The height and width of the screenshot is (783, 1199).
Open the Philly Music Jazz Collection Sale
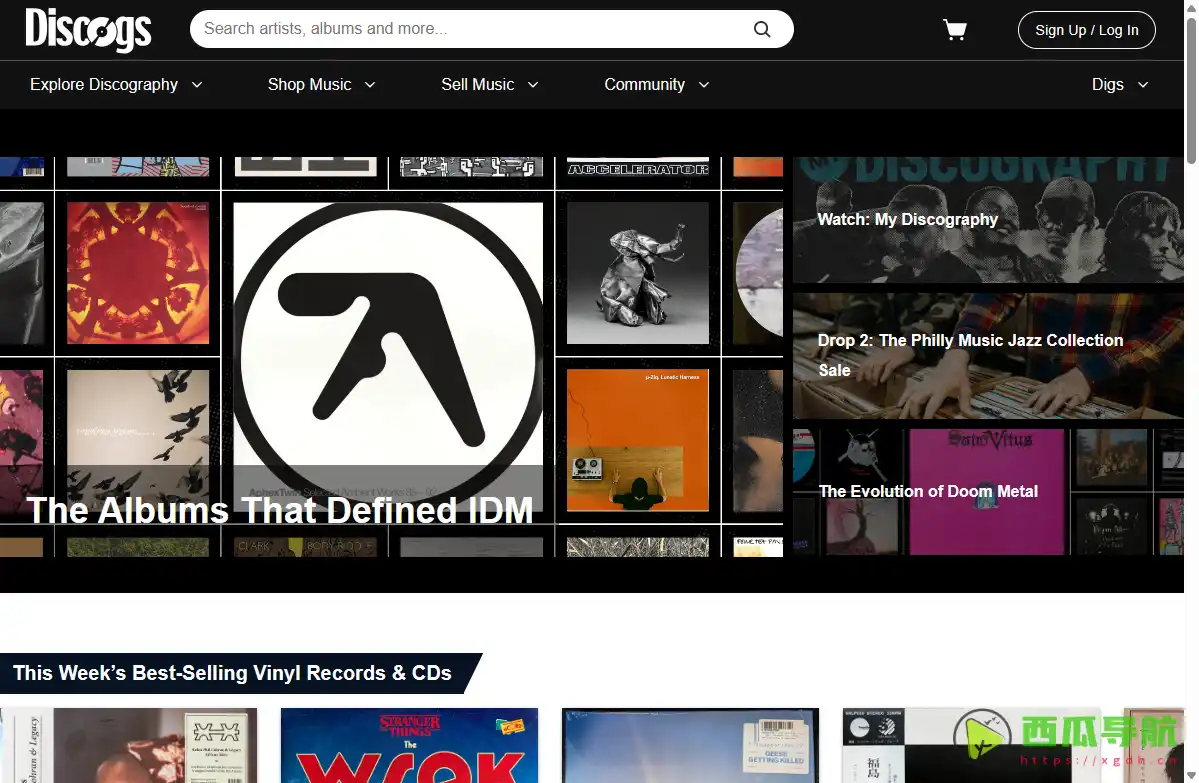[970, 354]
